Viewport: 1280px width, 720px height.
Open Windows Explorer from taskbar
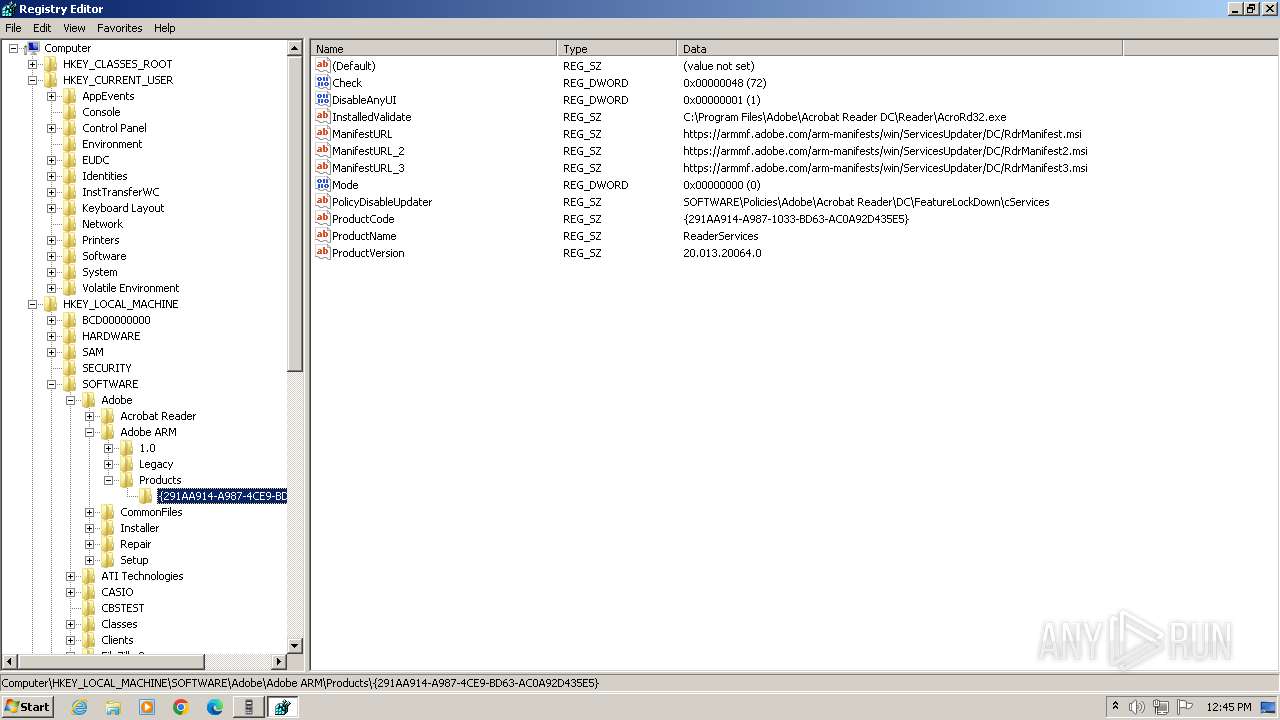pos(113,707)
